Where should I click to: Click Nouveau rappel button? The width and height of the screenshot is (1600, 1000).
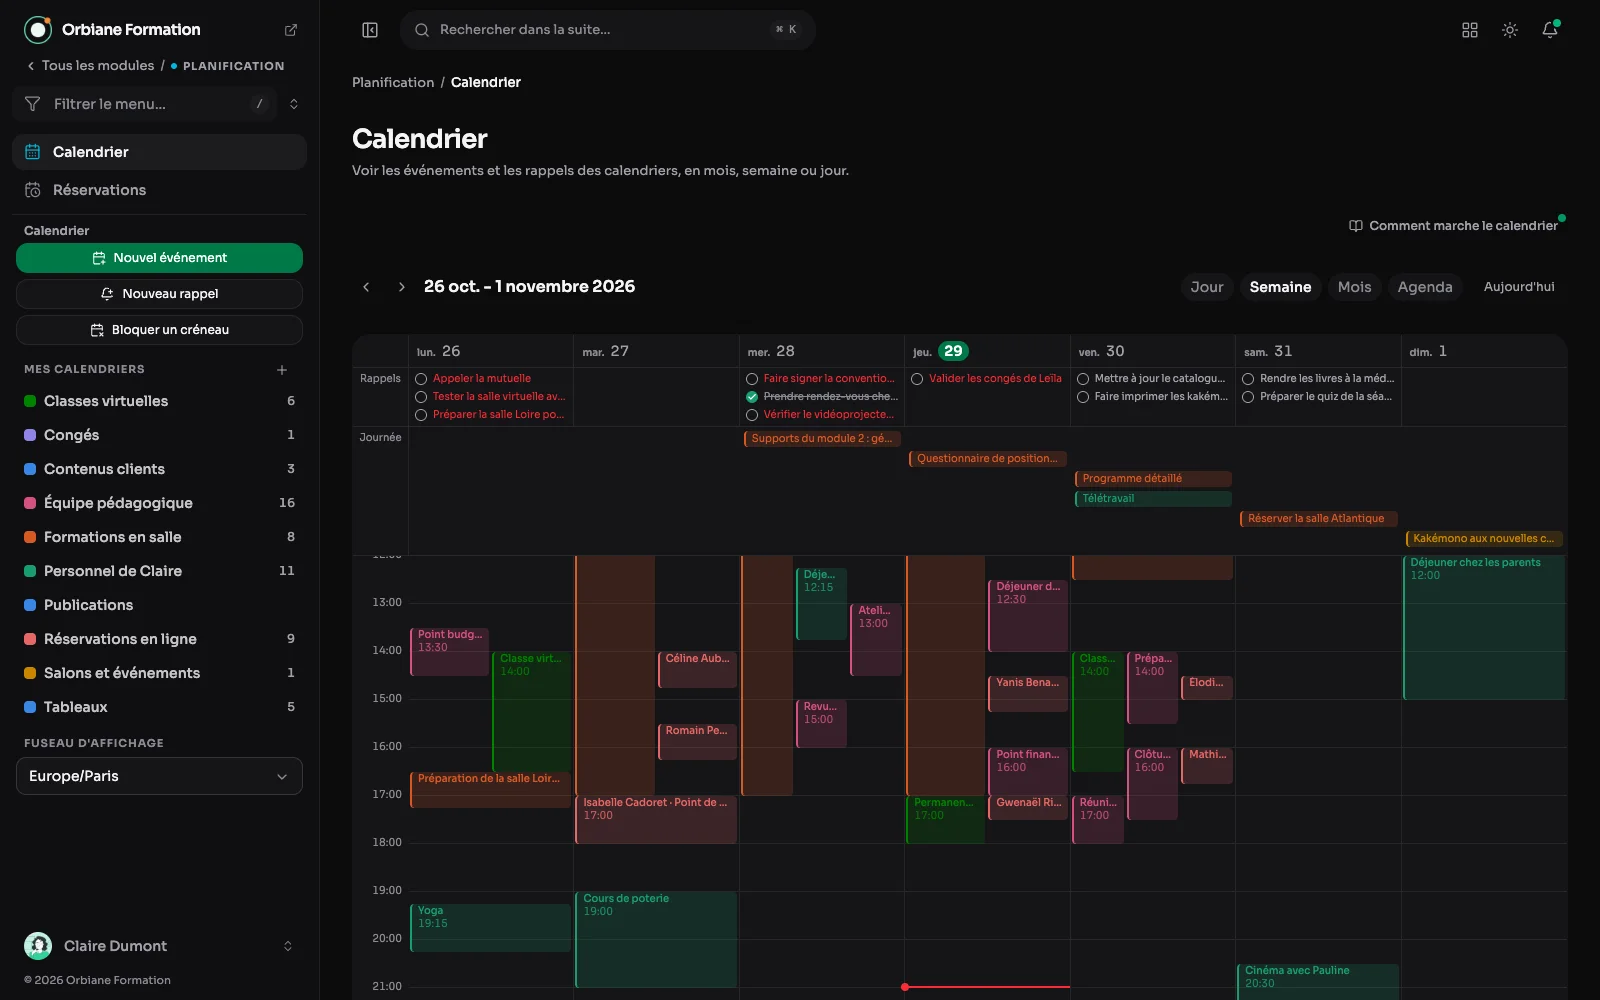(x=159, y=294)
